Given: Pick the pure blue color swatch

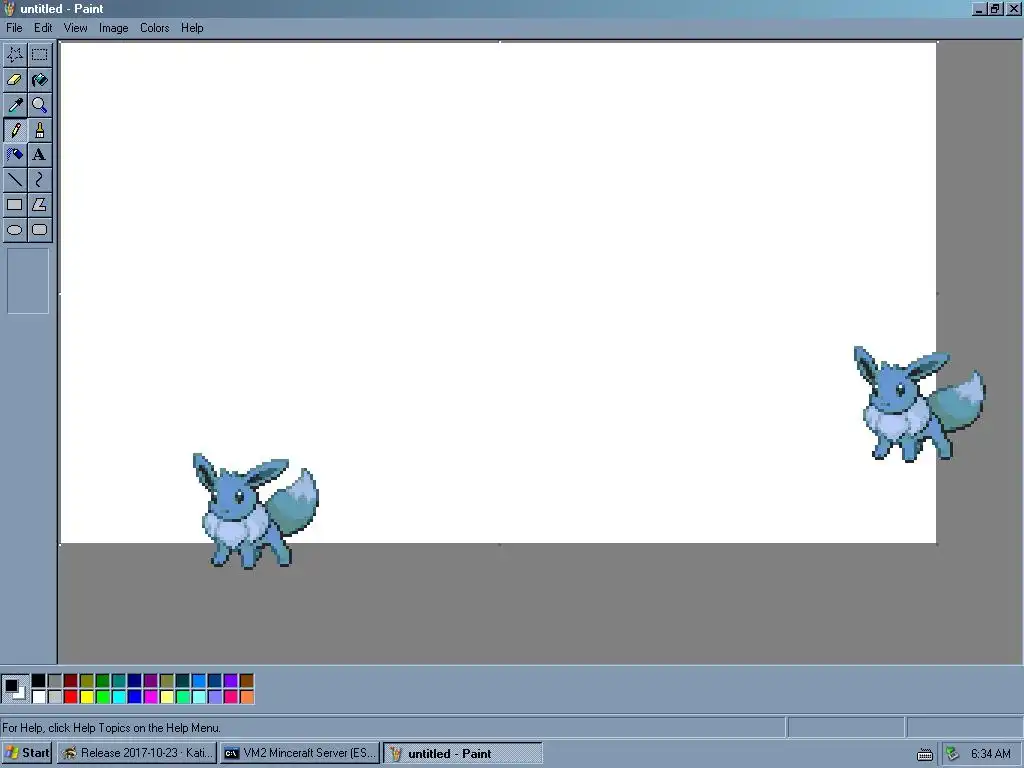Looking at the screenshot, I should [135, 697].
